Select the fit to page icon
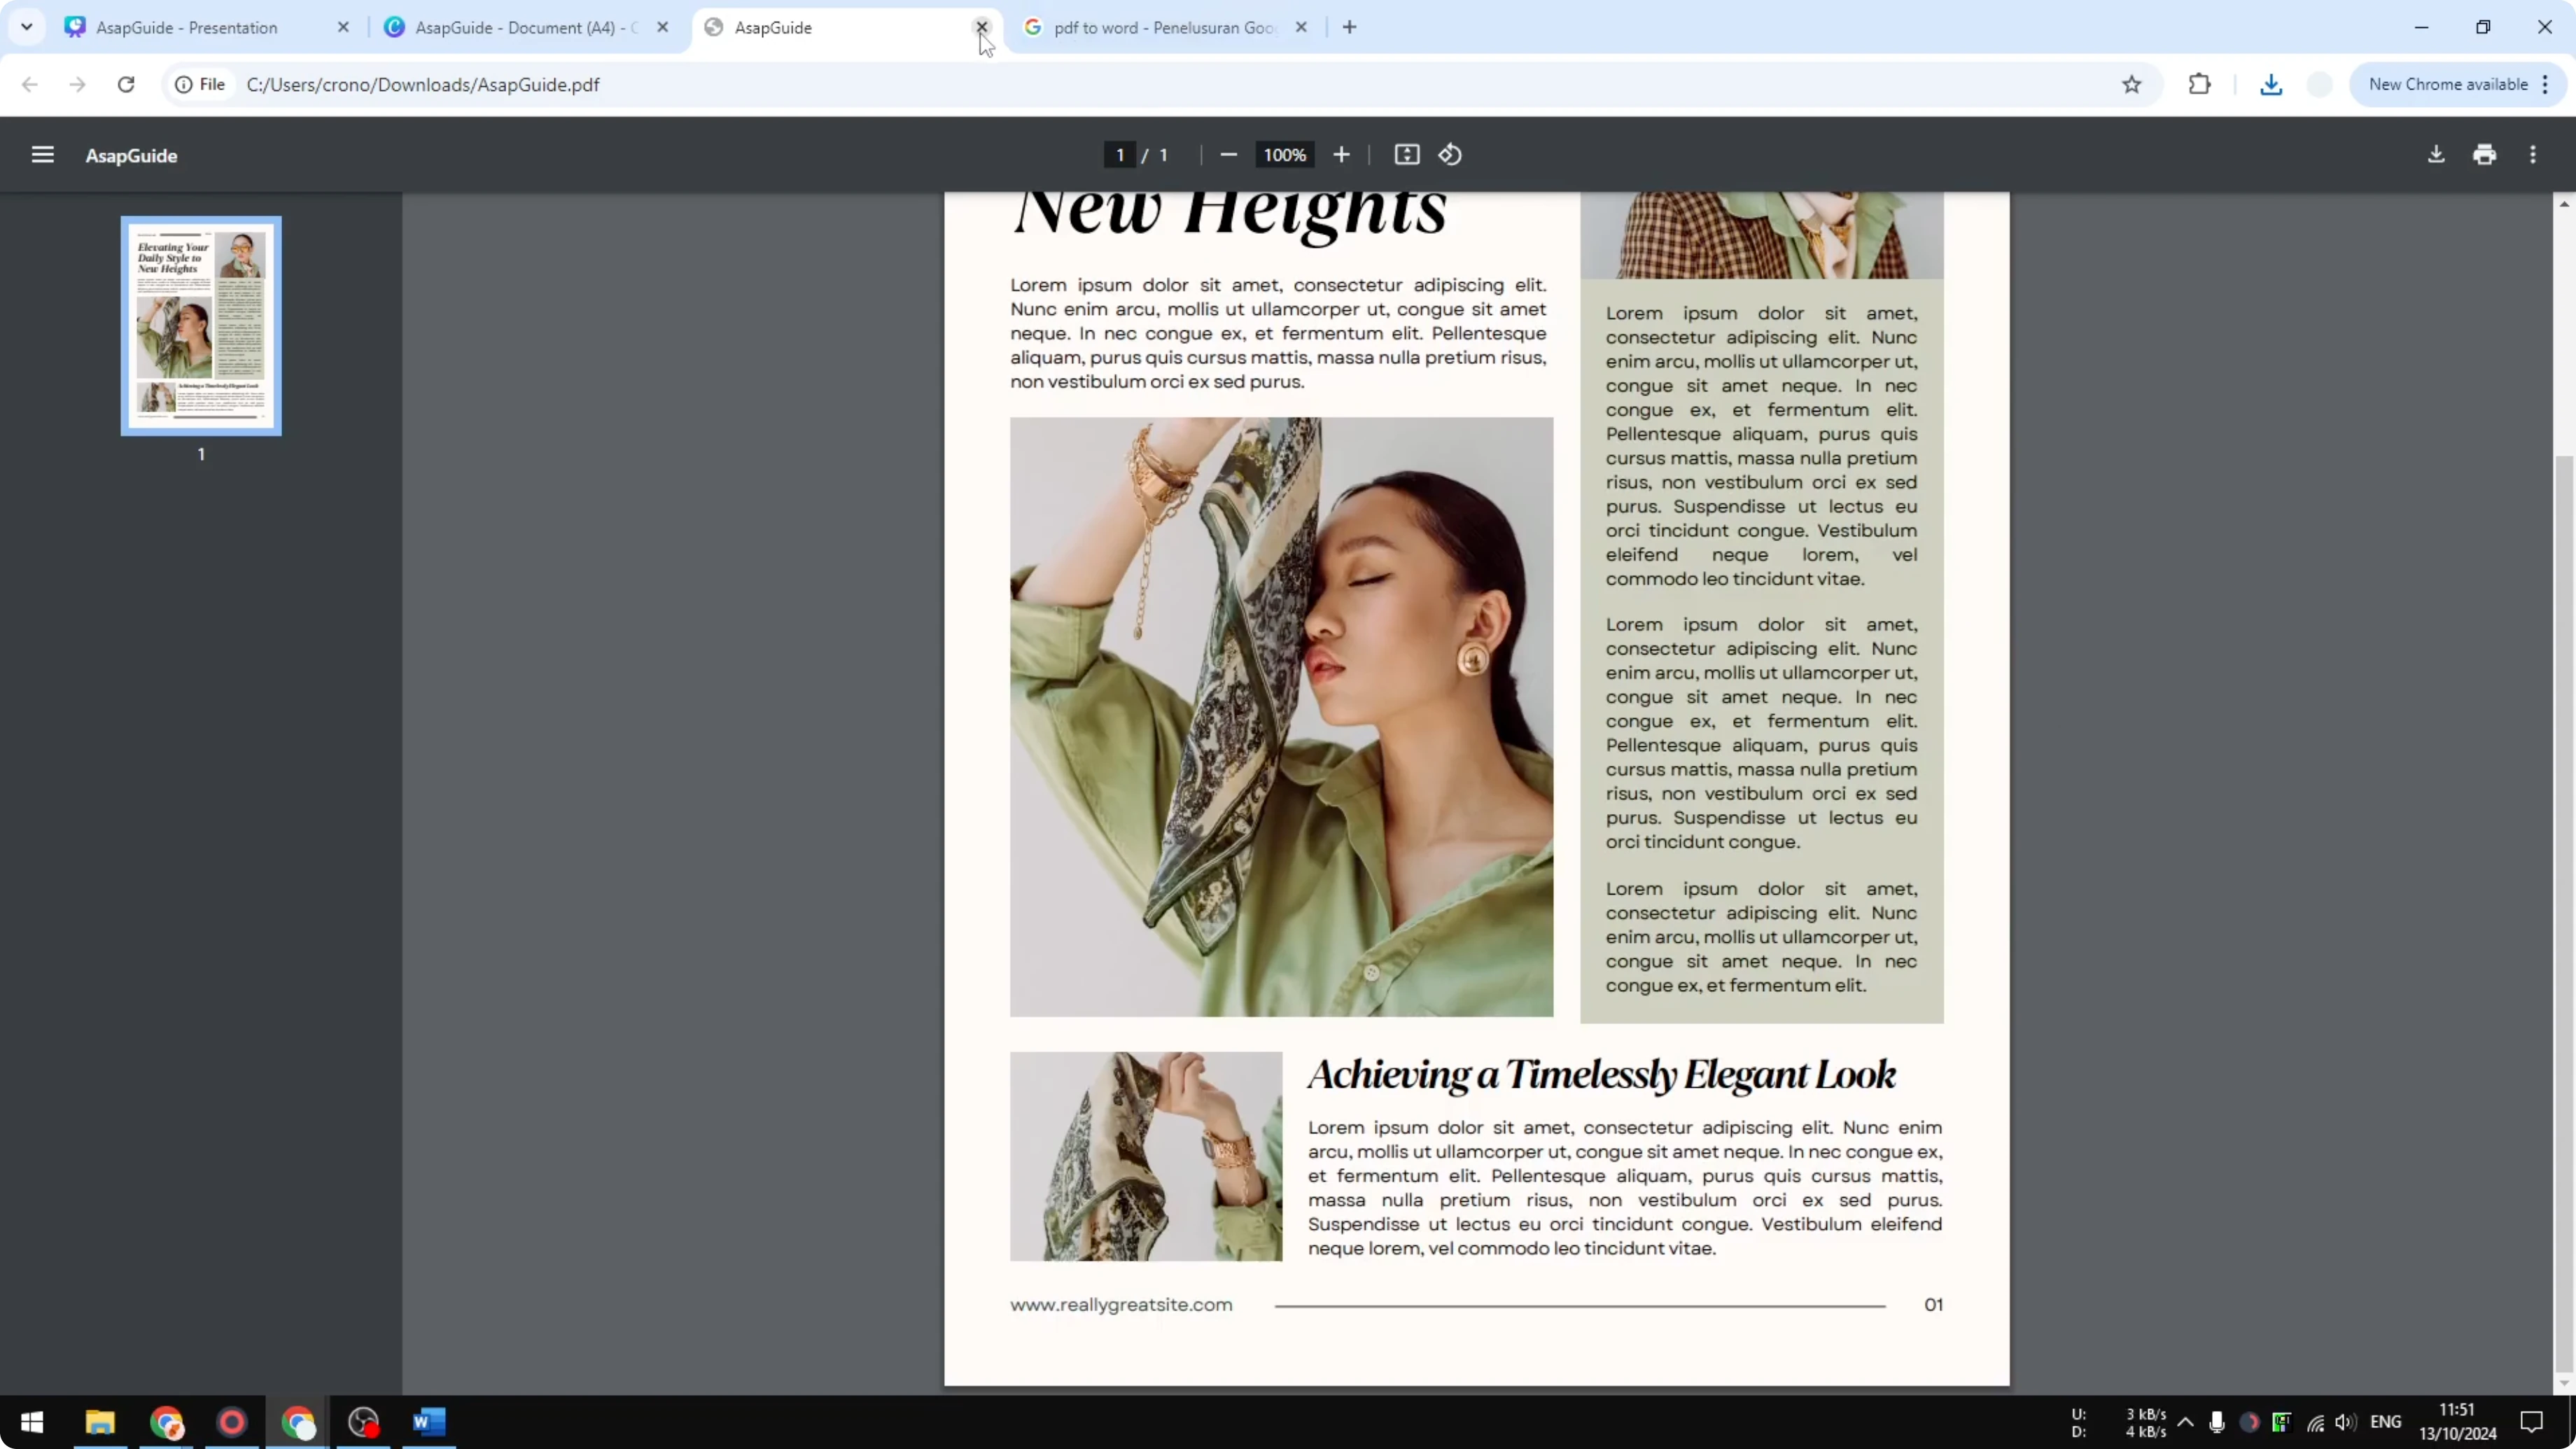This screenshot has height=1449, width=2576. coord(1406,154)
